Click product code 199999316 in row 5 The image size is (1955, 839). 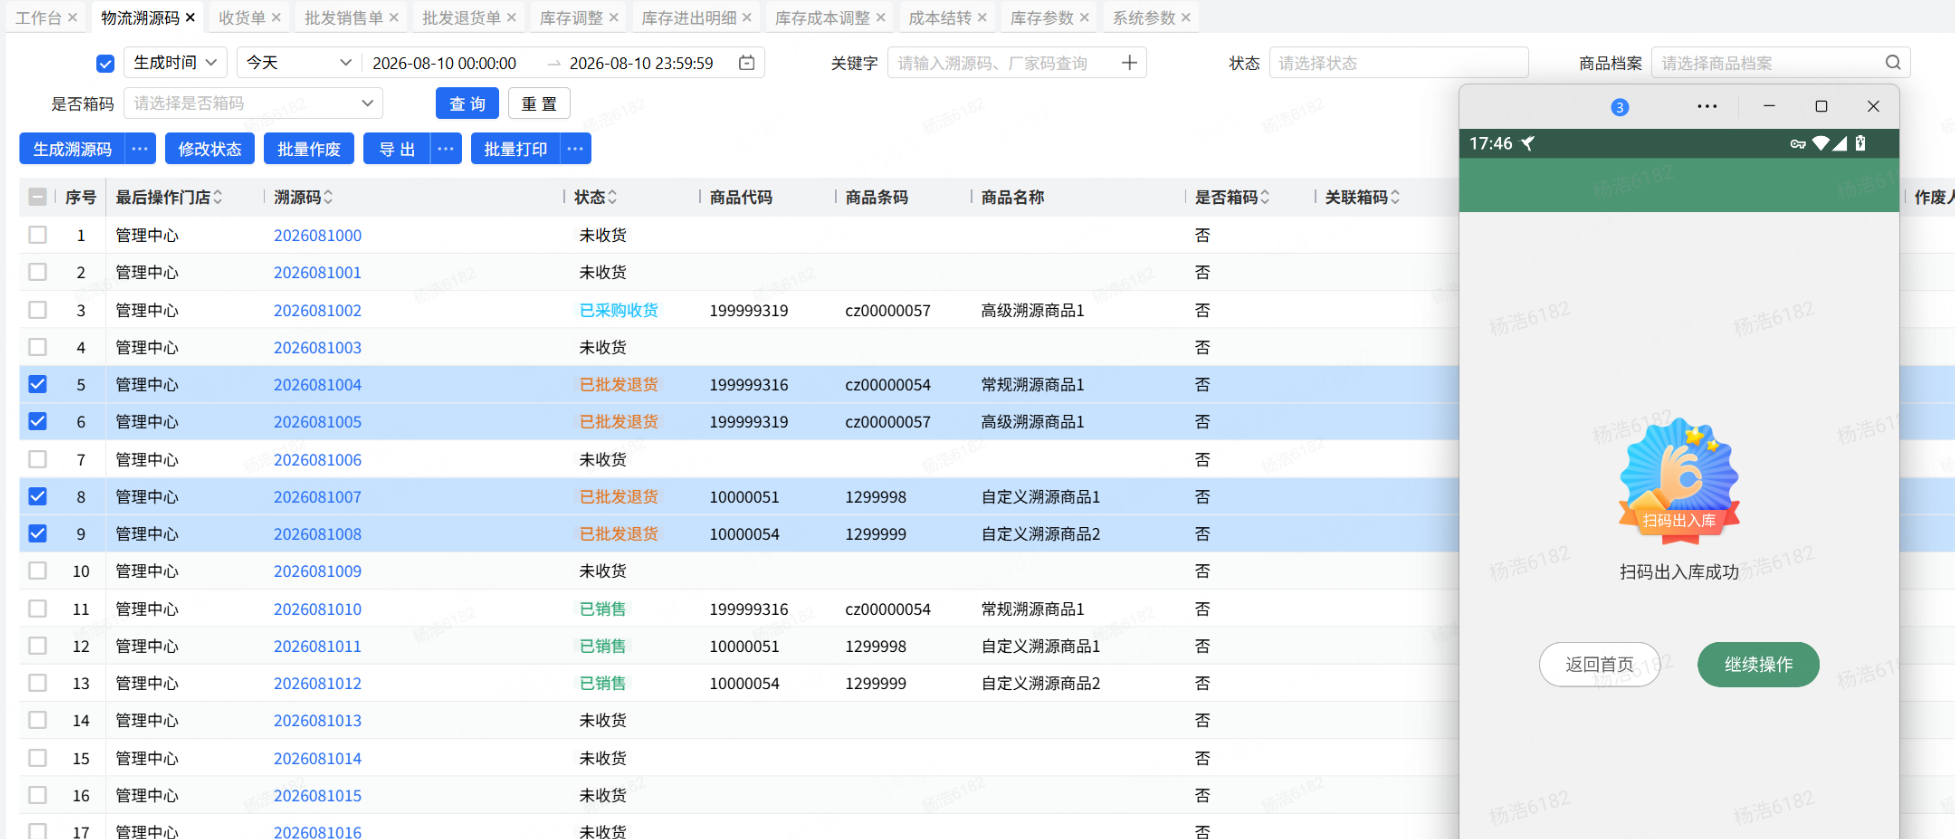[748, 384]
